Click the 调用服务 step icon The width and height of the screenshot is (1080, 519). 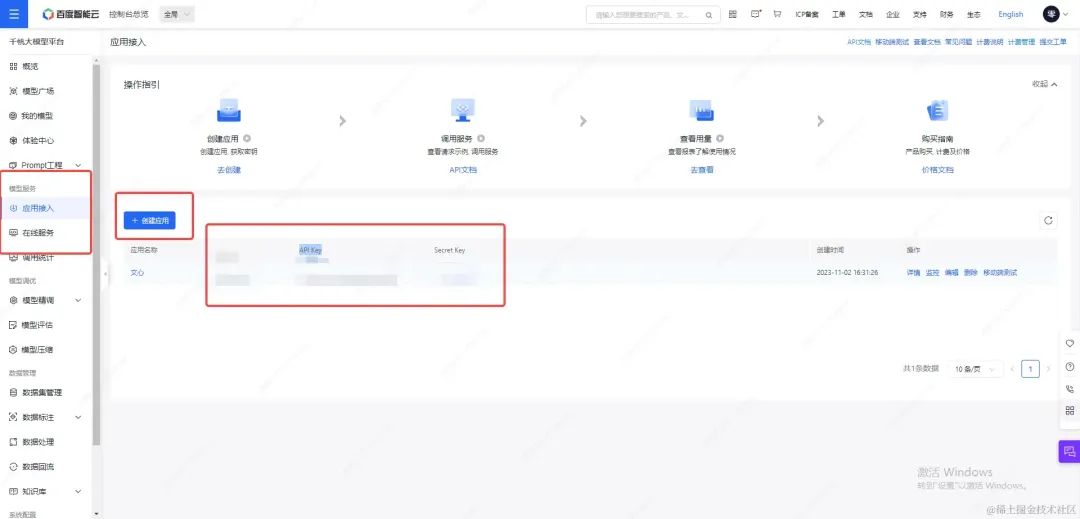pyautogui.click(x=462, y=110)
